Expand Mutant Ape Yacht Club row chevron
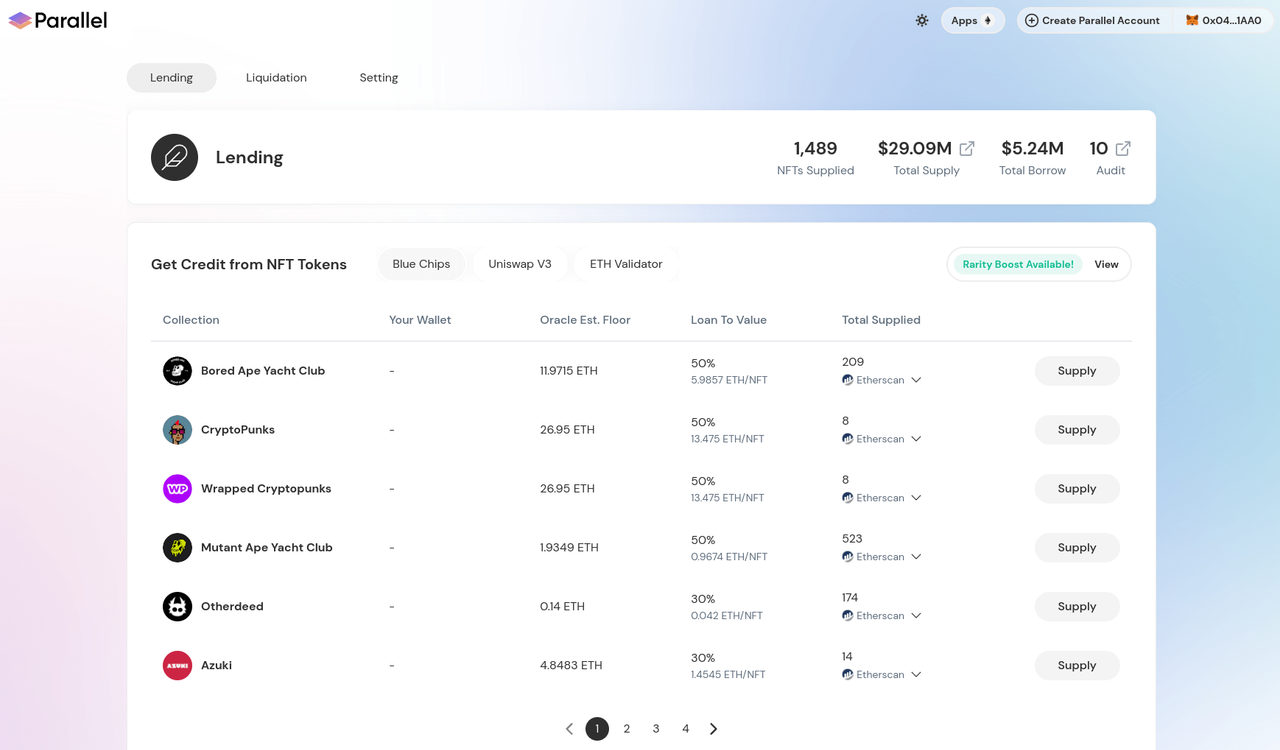 point(916,557)
